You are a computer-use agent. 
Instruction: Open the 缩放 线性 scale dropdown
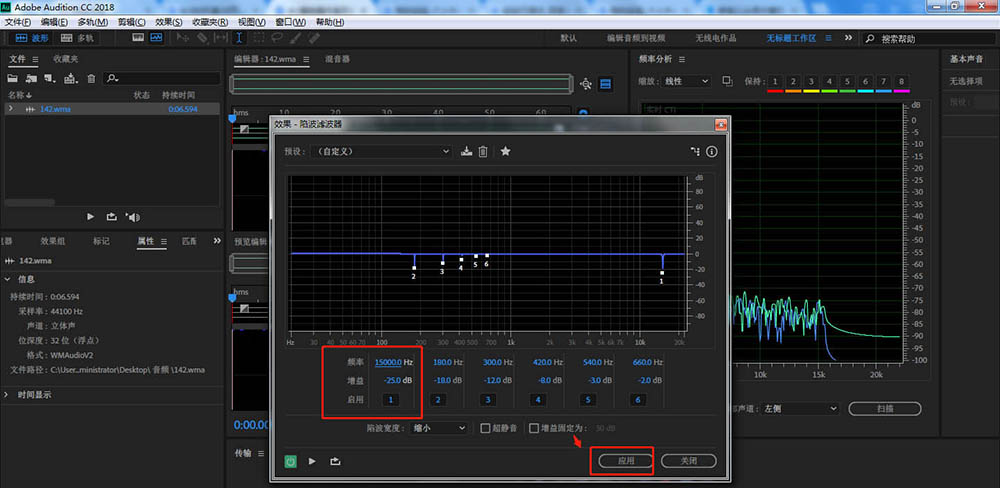[x=687, y=82]
